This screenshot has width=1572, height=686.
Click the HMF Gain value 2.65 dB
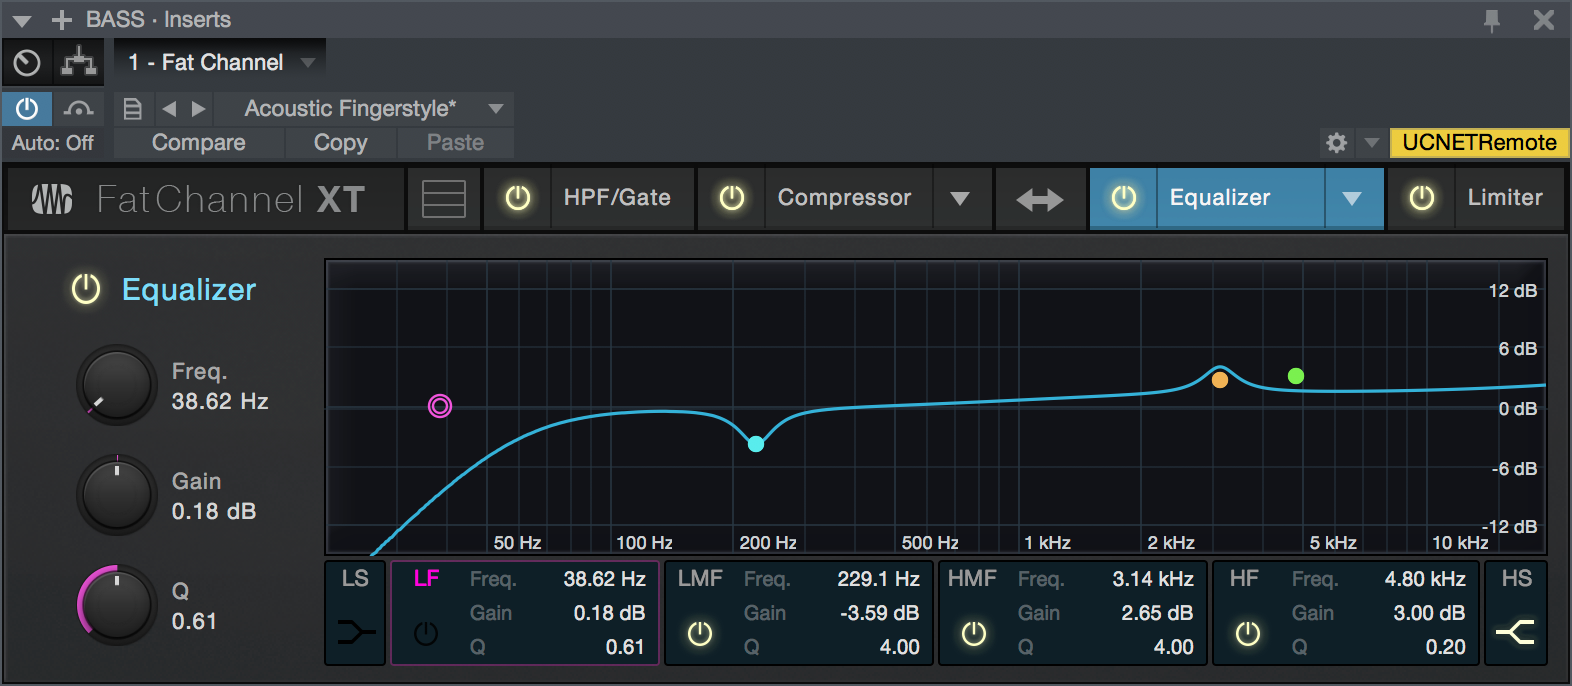click(1157, 613)
